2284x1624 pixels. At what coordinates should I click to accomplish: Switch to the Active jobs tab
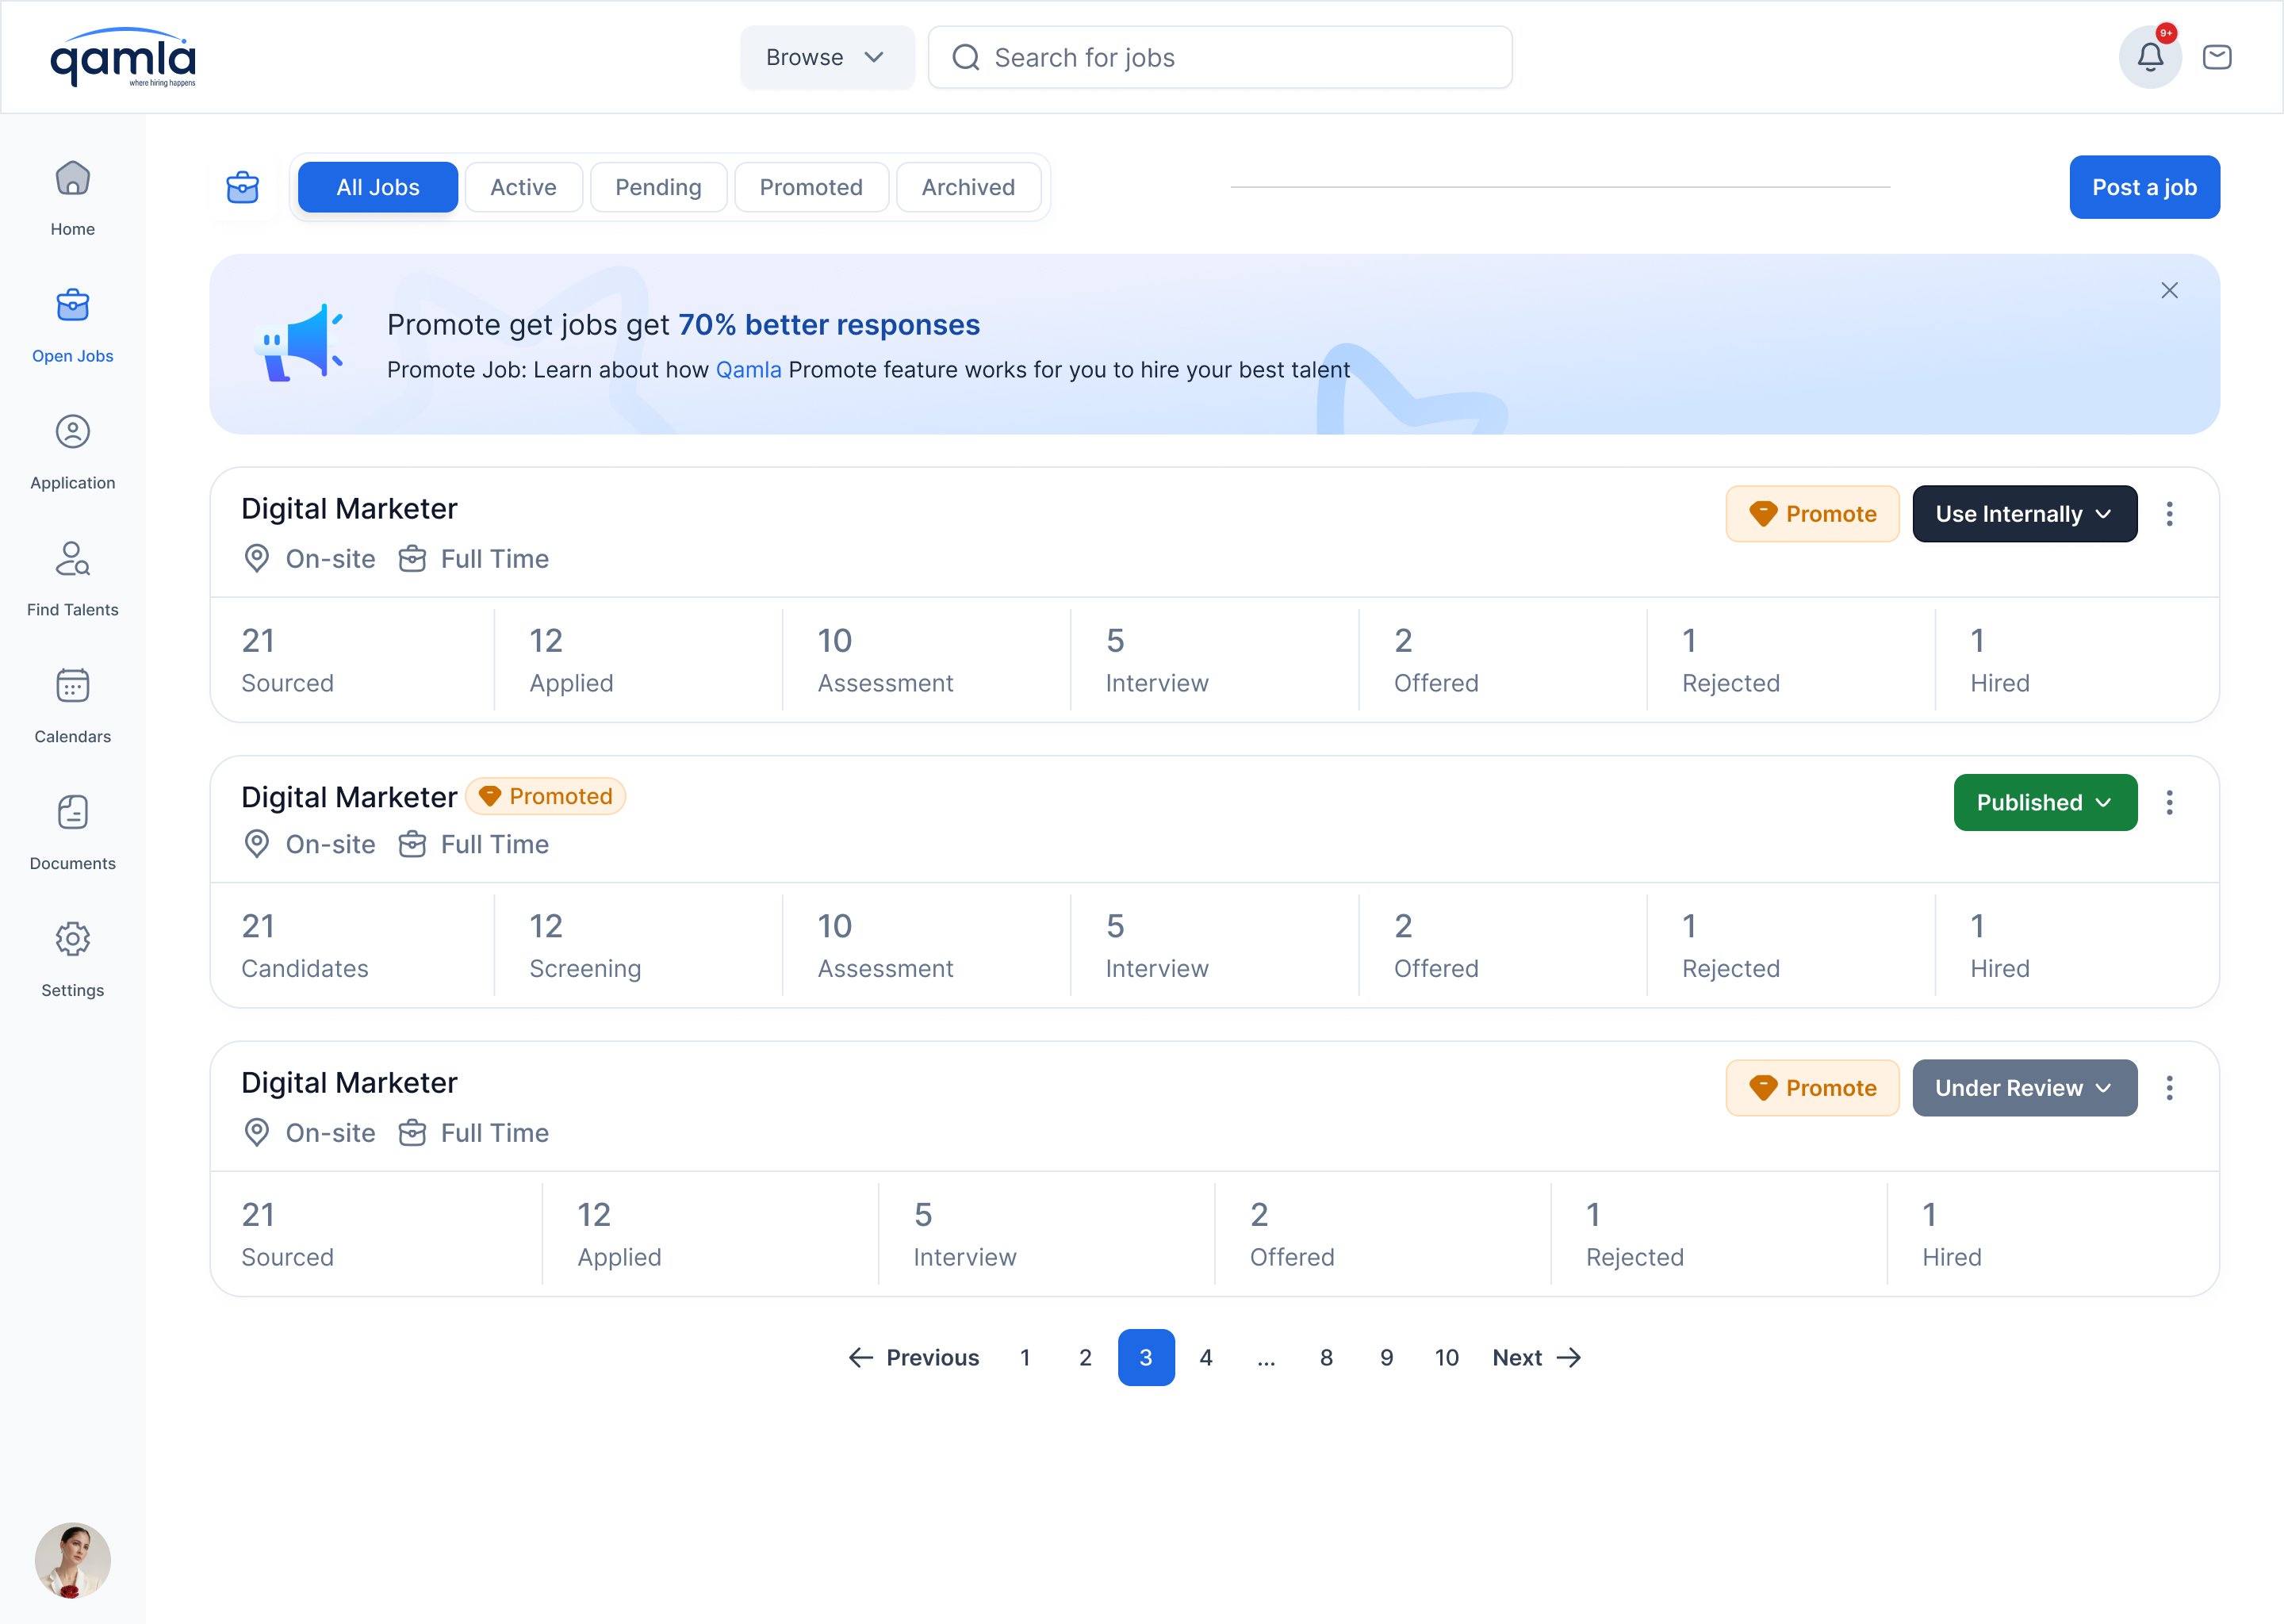pyautogui.click(x=523, y=186)
